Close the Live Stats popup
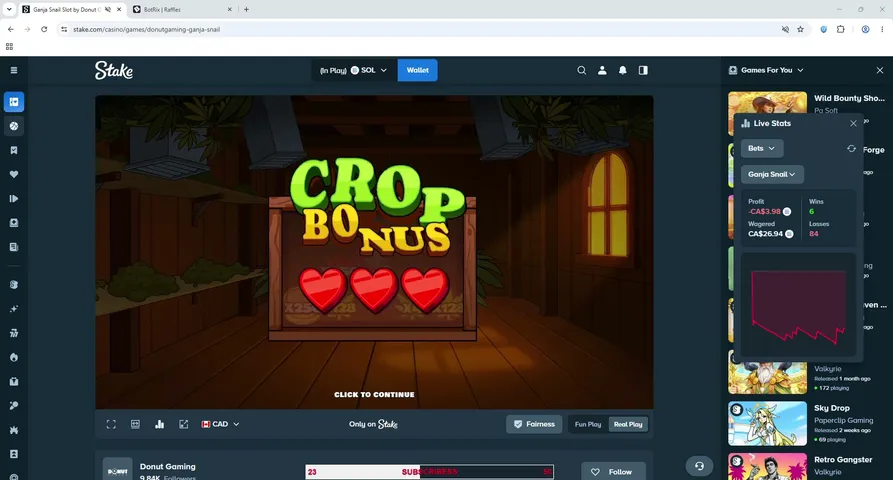This screenshot has width=893, height=480. click(853, 123)
